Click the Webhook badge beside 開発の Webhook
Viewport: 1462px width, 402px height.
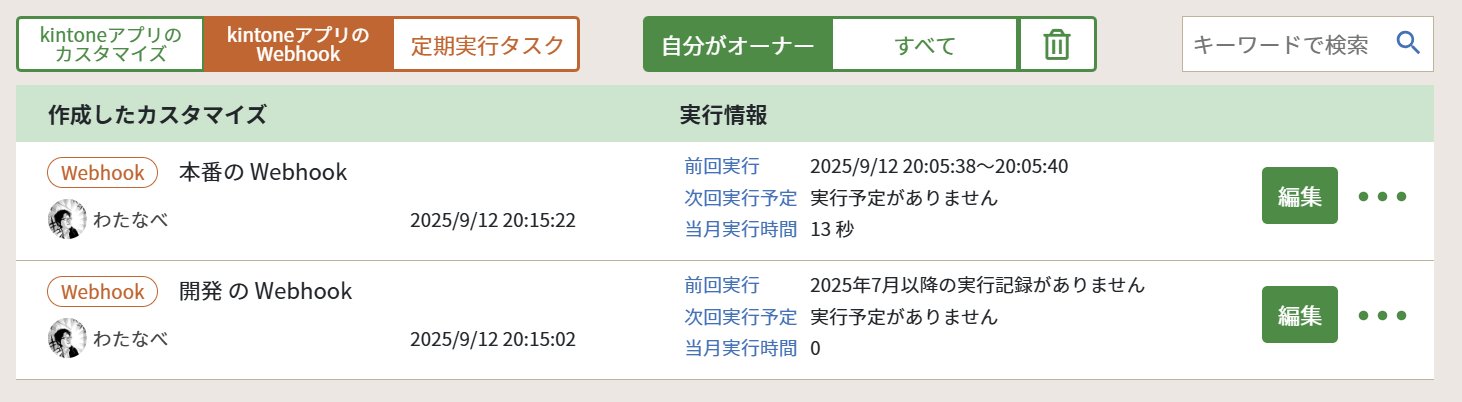pos(103,291)
